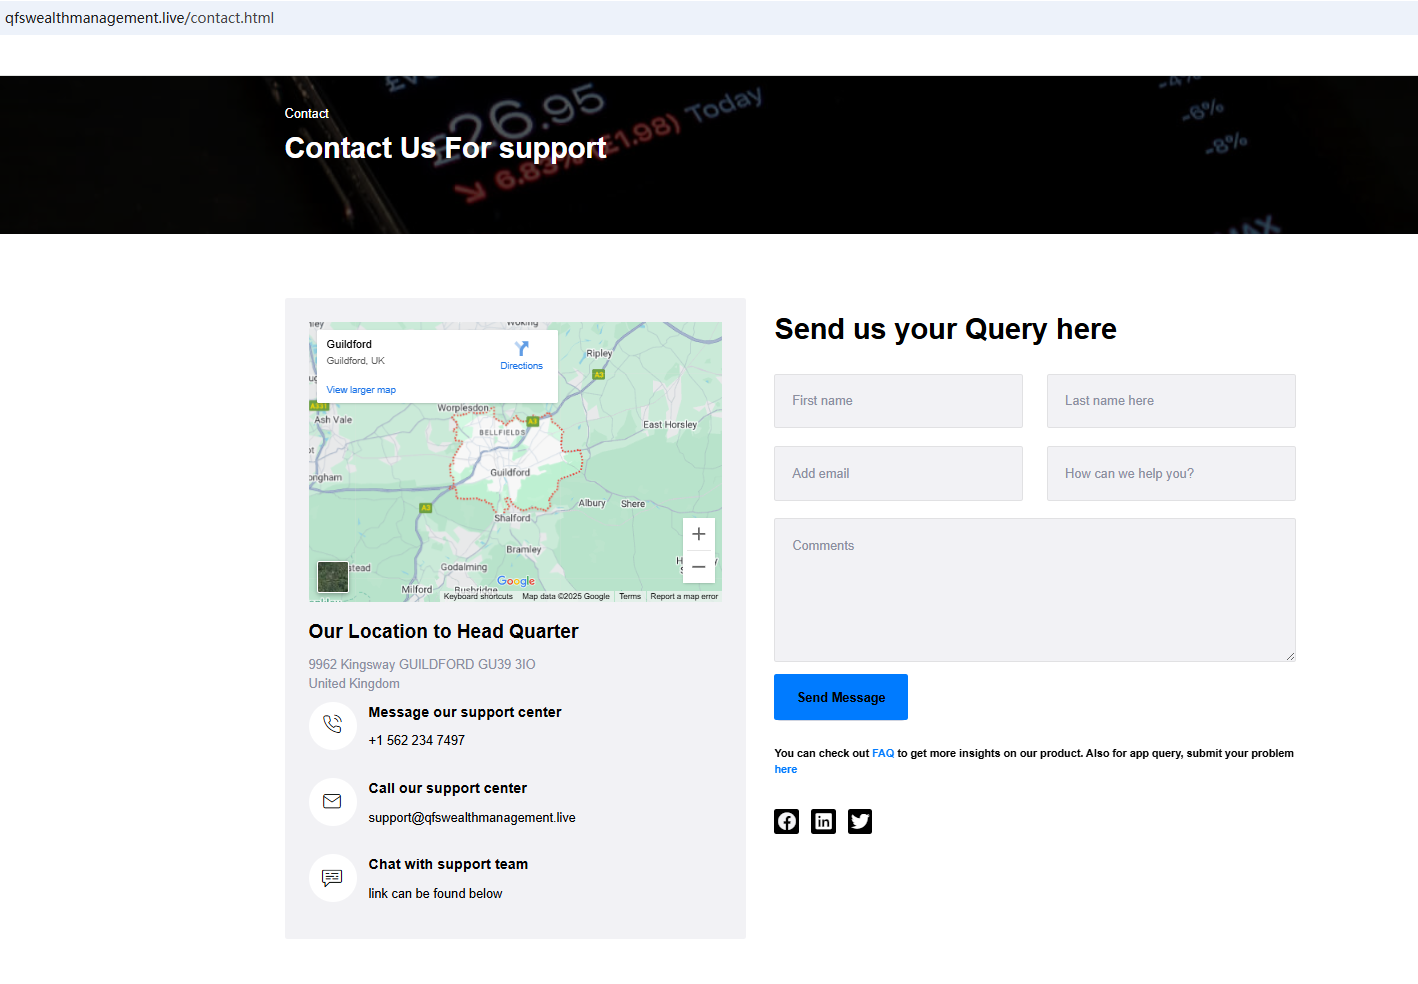Click the 'United Kingdom' address line
This screenshot has height=984, width=1418.
[x=354, y=684]
